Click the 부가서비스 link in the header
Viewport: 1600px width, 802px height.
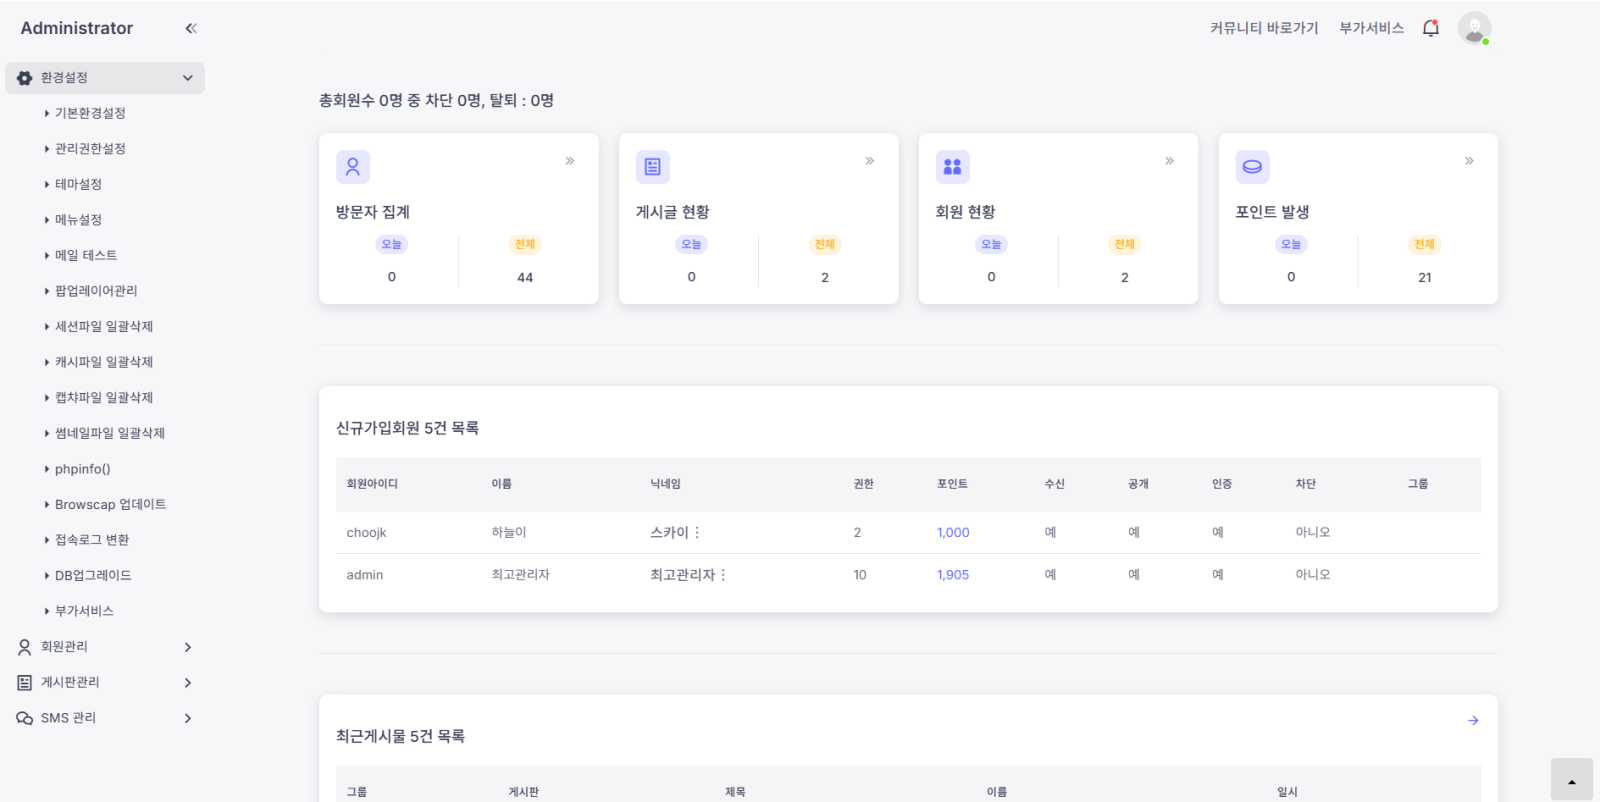pos(1371,28)
